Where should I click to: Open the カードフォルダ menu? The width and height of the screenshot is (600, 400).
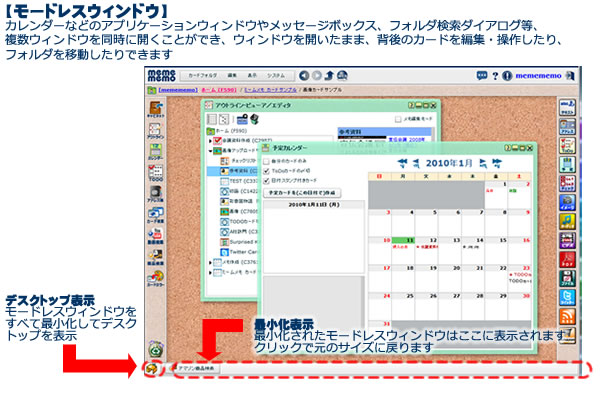tap(202, 75)
